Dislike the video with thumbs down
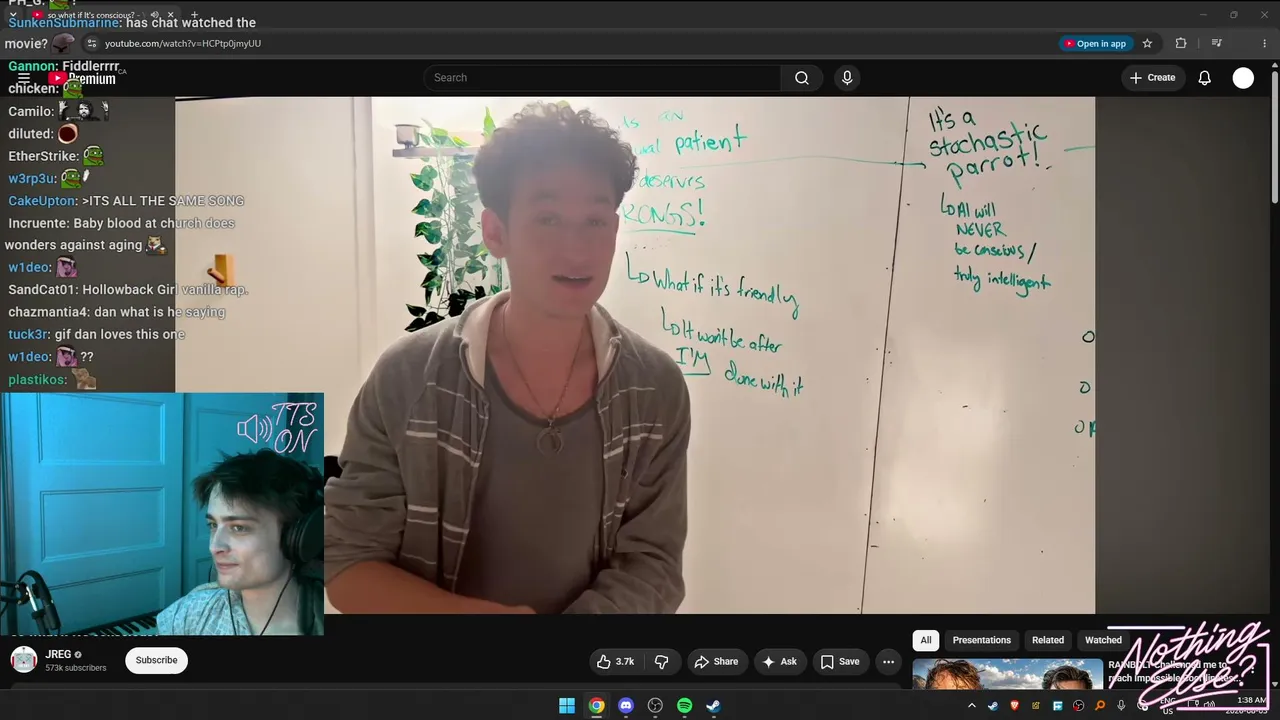Image resolution: width=1280 pixels, height=720 pixels. 662,661
